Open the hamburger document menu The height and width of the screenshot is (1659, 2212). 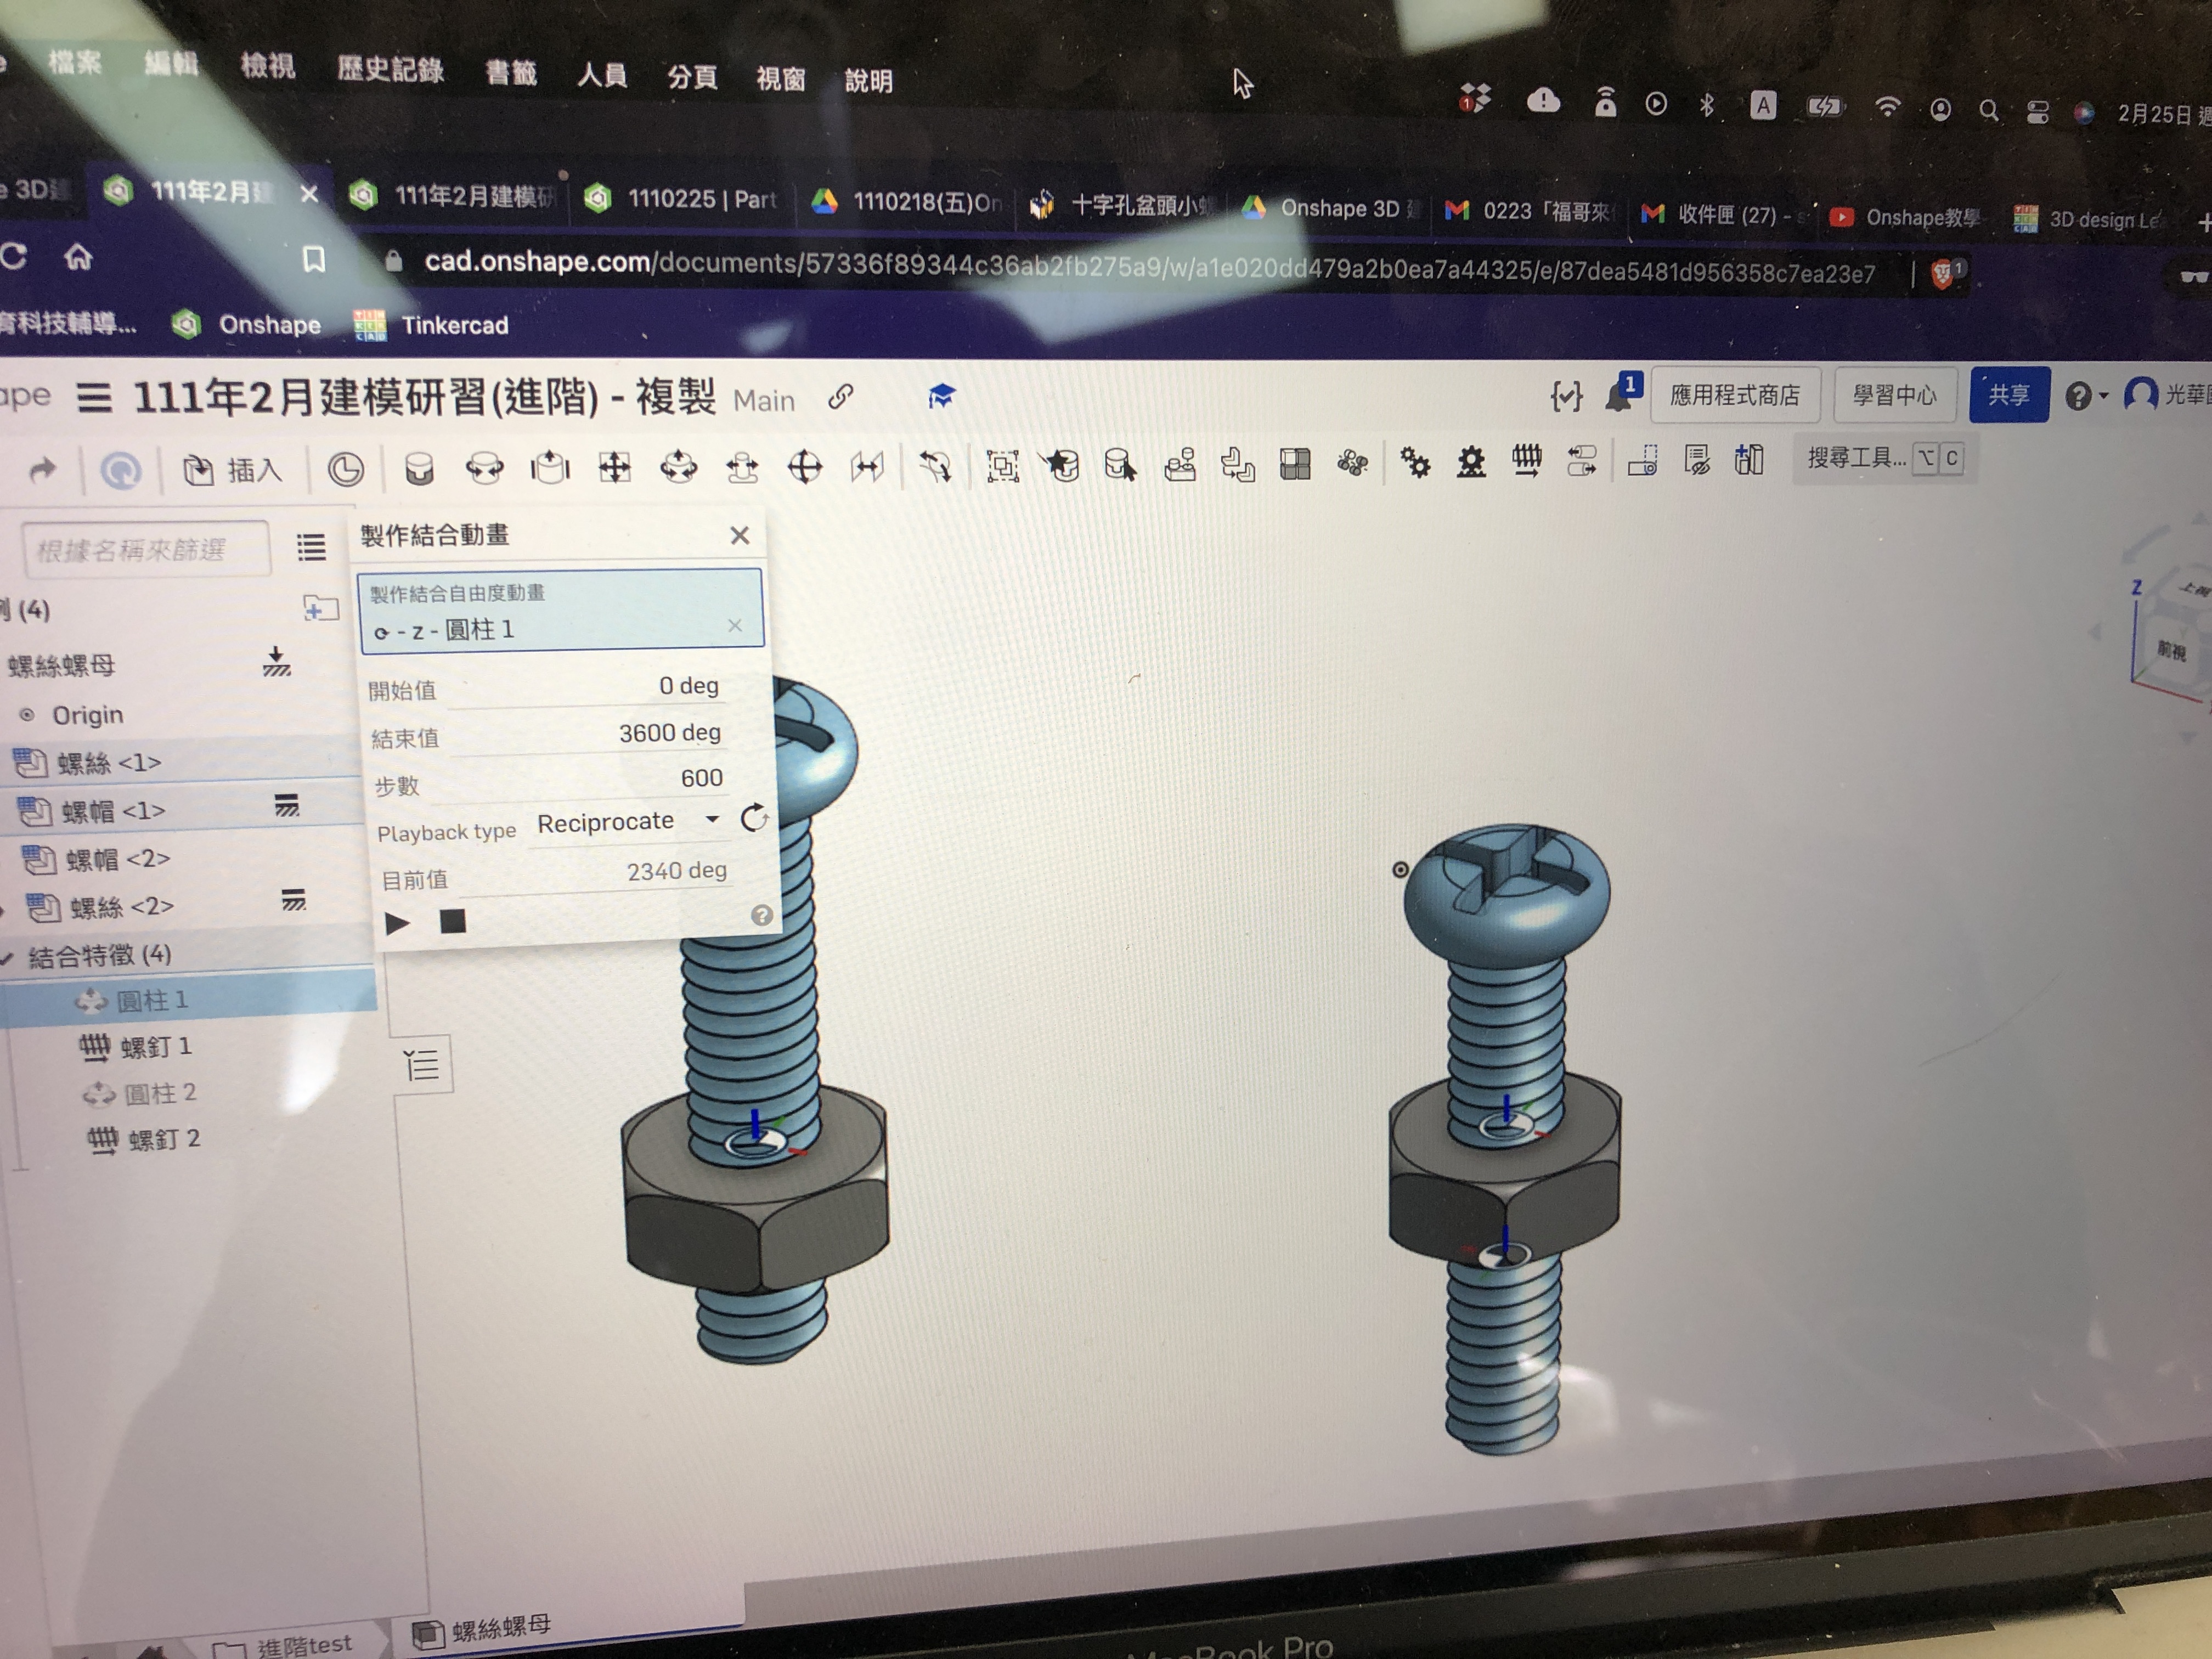pyautogui.click(x=94, y=398)
